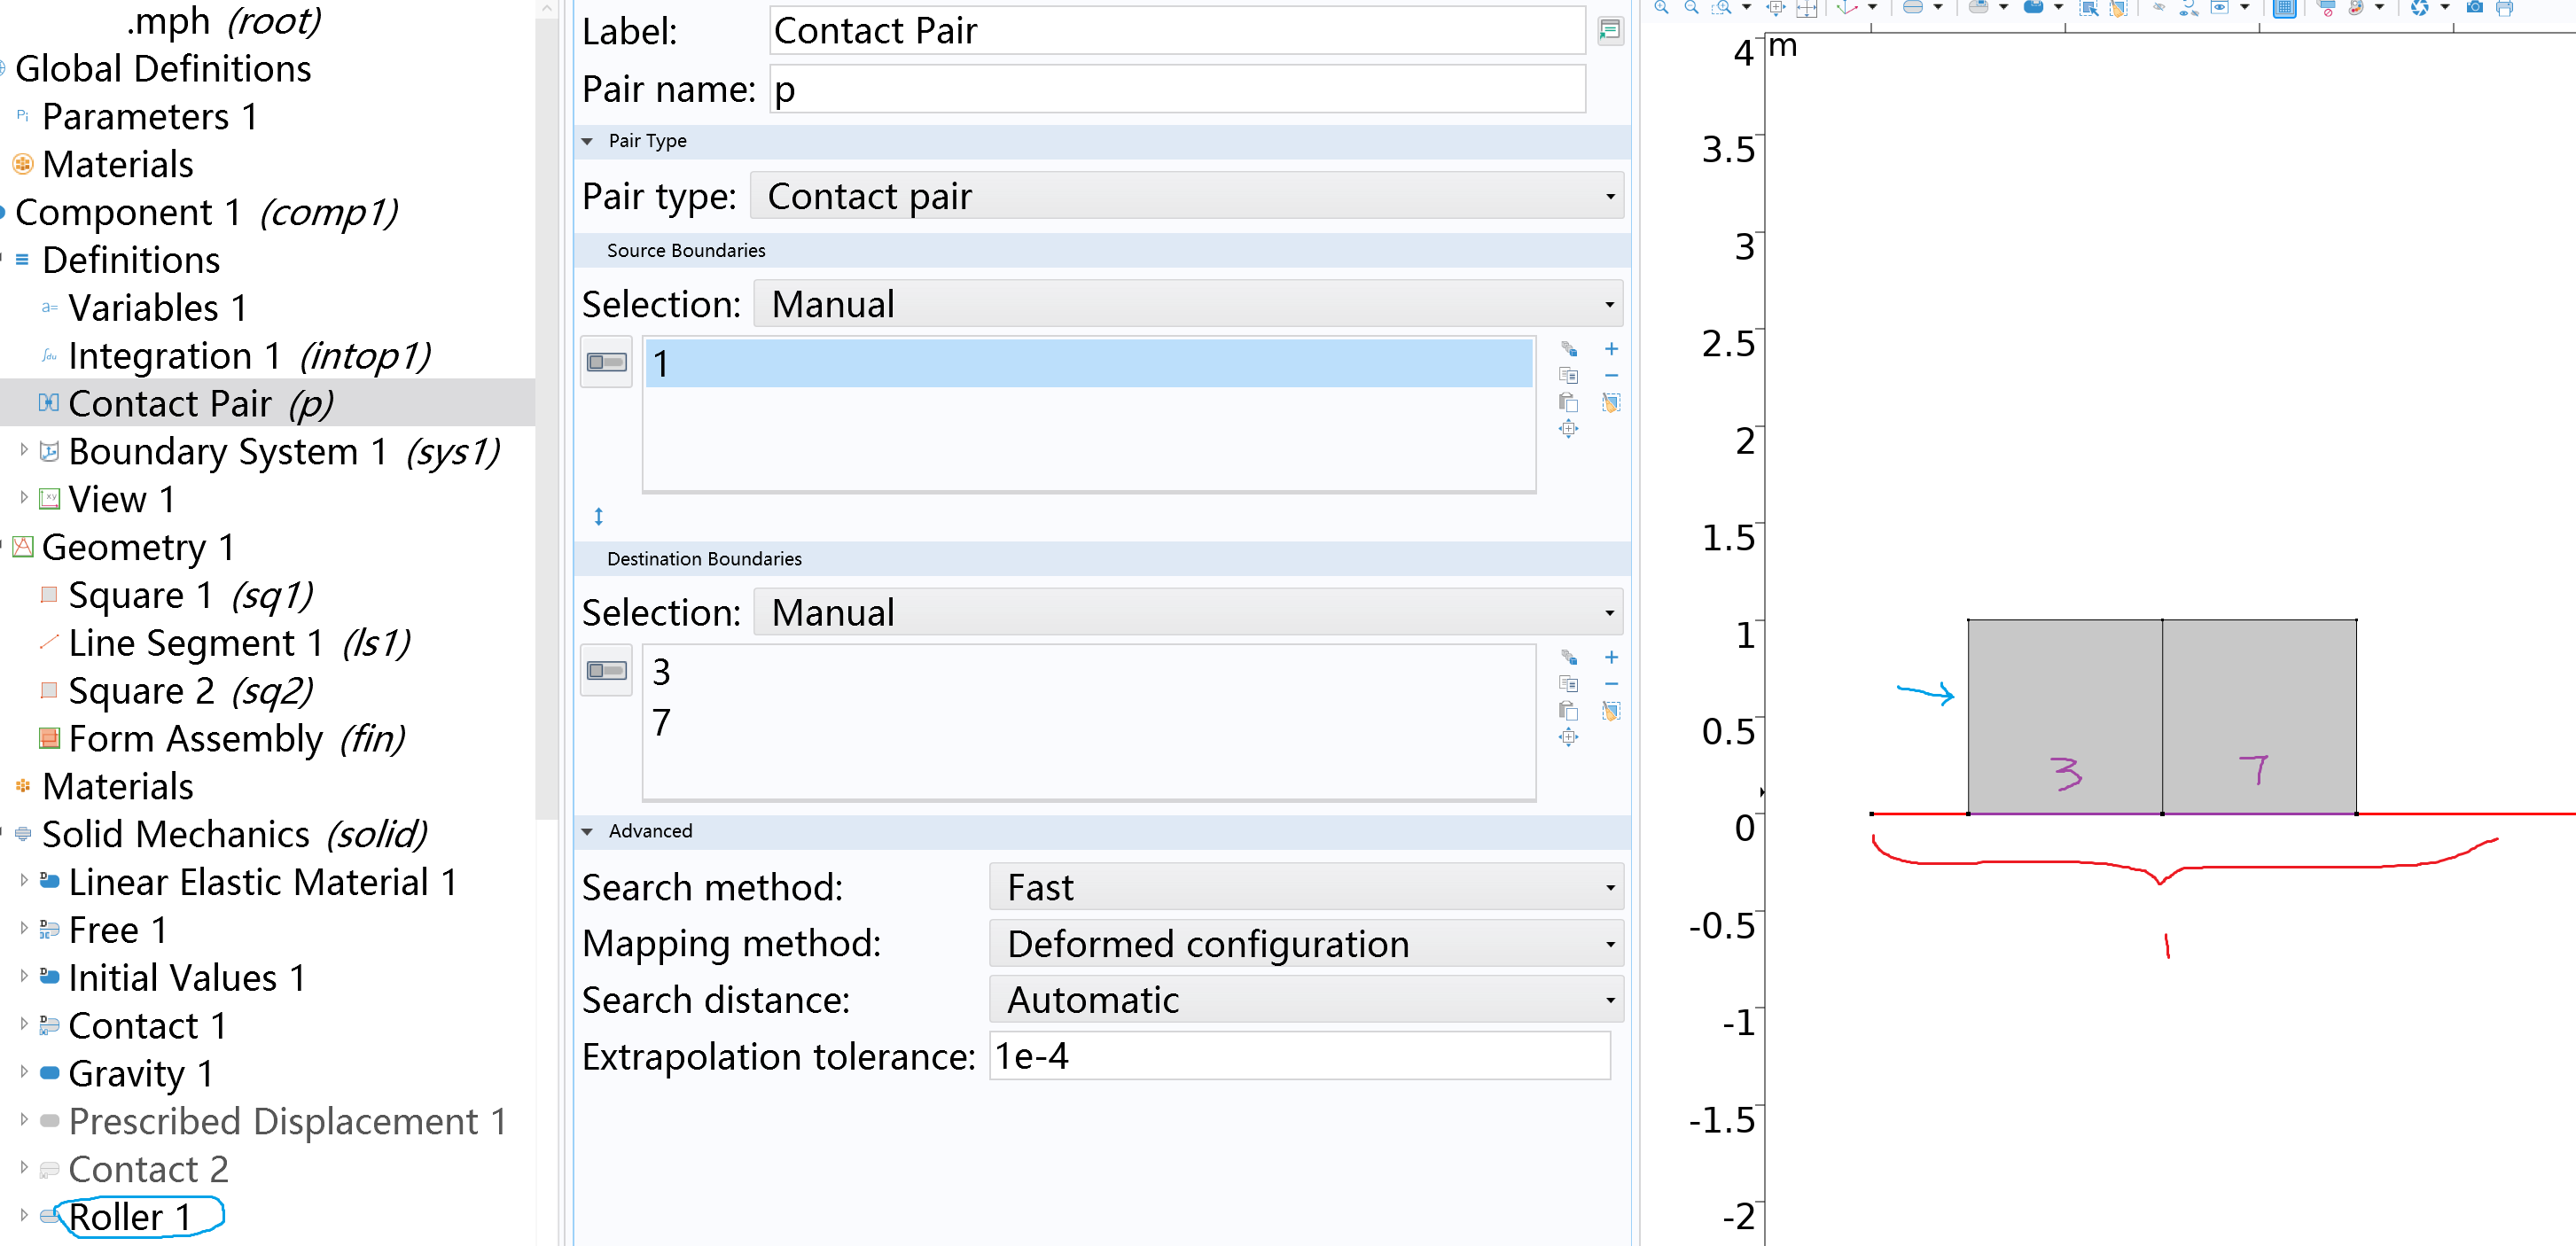The image size is (2576, 1246).
Task: Select boundary 7 in destination list
Action: [x=661, y=722]
